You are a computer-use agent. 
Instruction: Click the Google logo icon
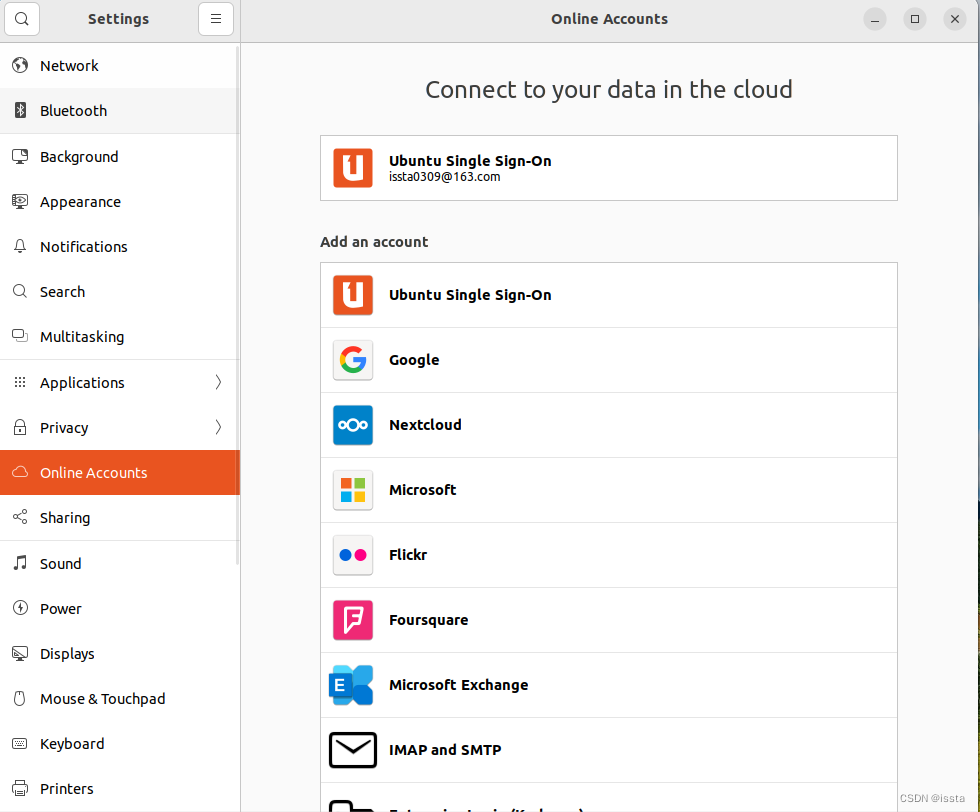tap(353, 360)
